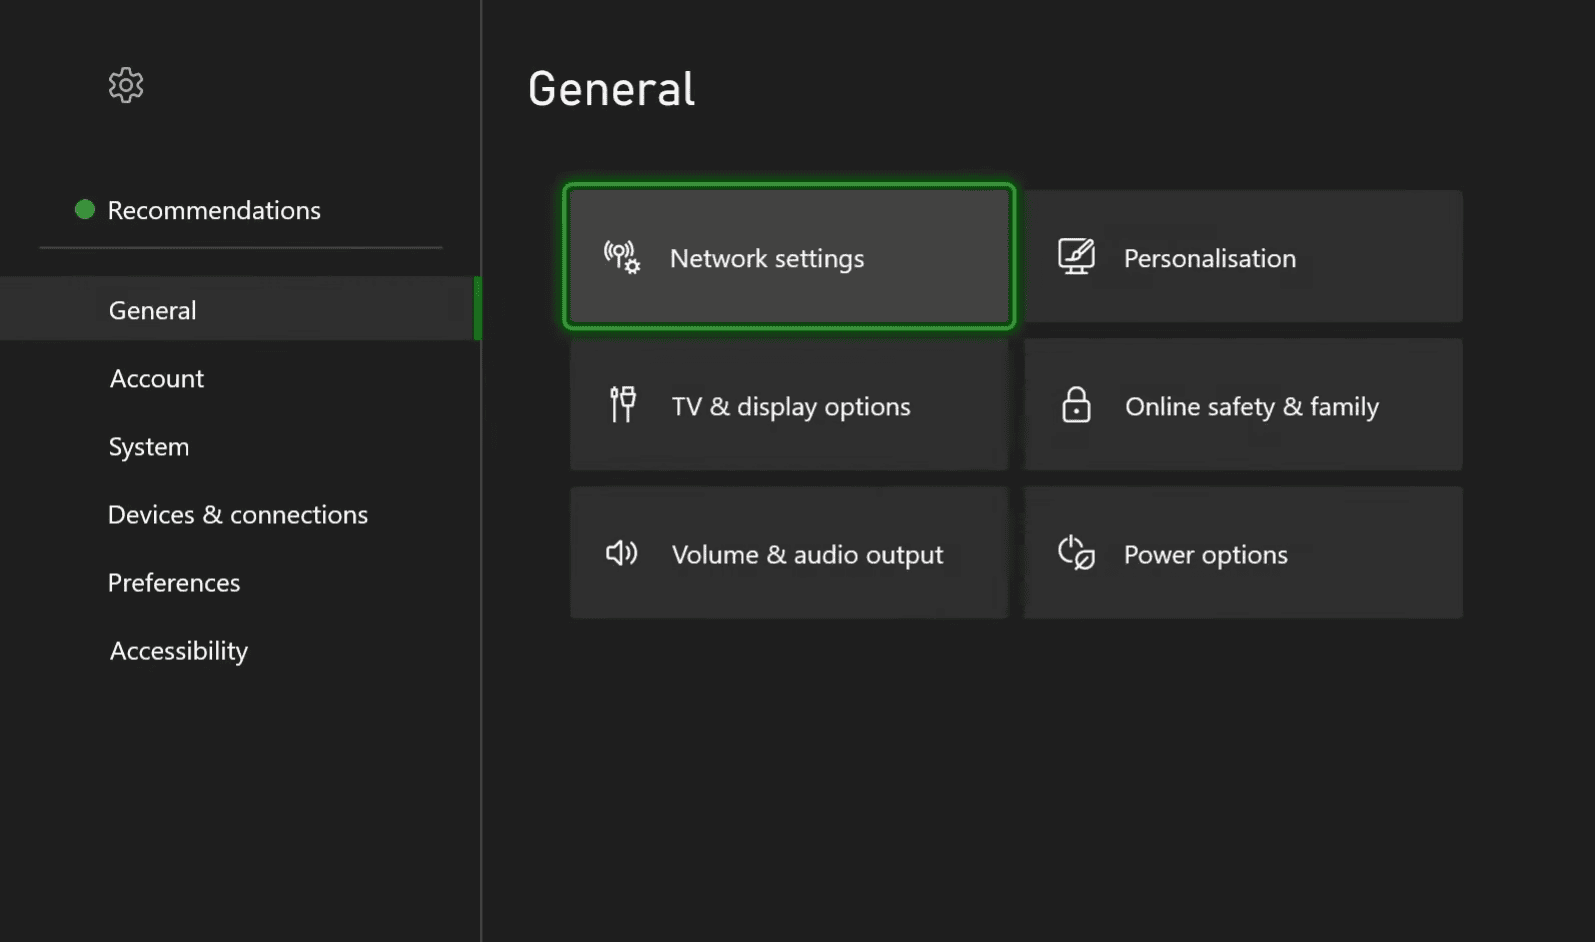Click the Personalisation monitor-and-pen icon
This screenshot has height=942, width=1595.
click(1076, 257)
